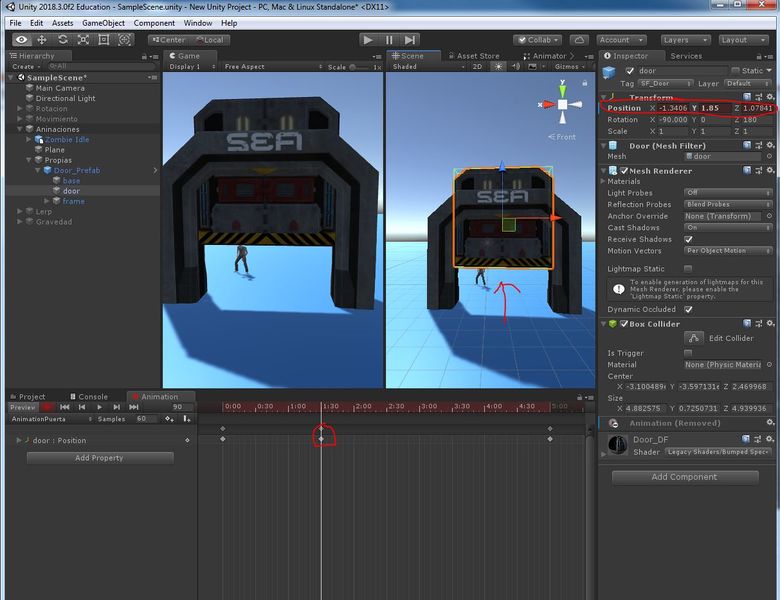Click Add keyframe icon
Image resolution: width=780 pixels, height=600 pixels.
tap(170, 419)
